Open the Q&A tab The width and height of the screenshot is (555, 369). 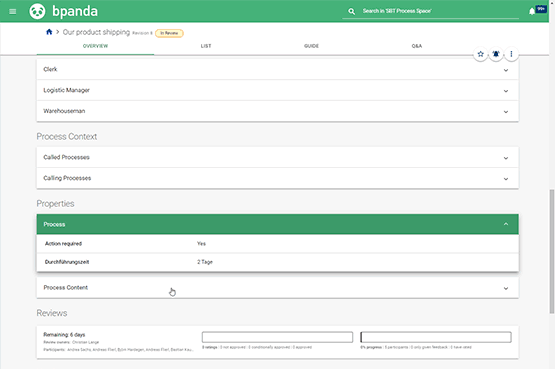click(x=417, y=46)
